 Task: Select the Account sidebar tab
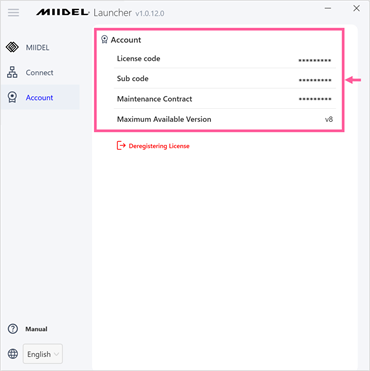click(x=40, y=97)
